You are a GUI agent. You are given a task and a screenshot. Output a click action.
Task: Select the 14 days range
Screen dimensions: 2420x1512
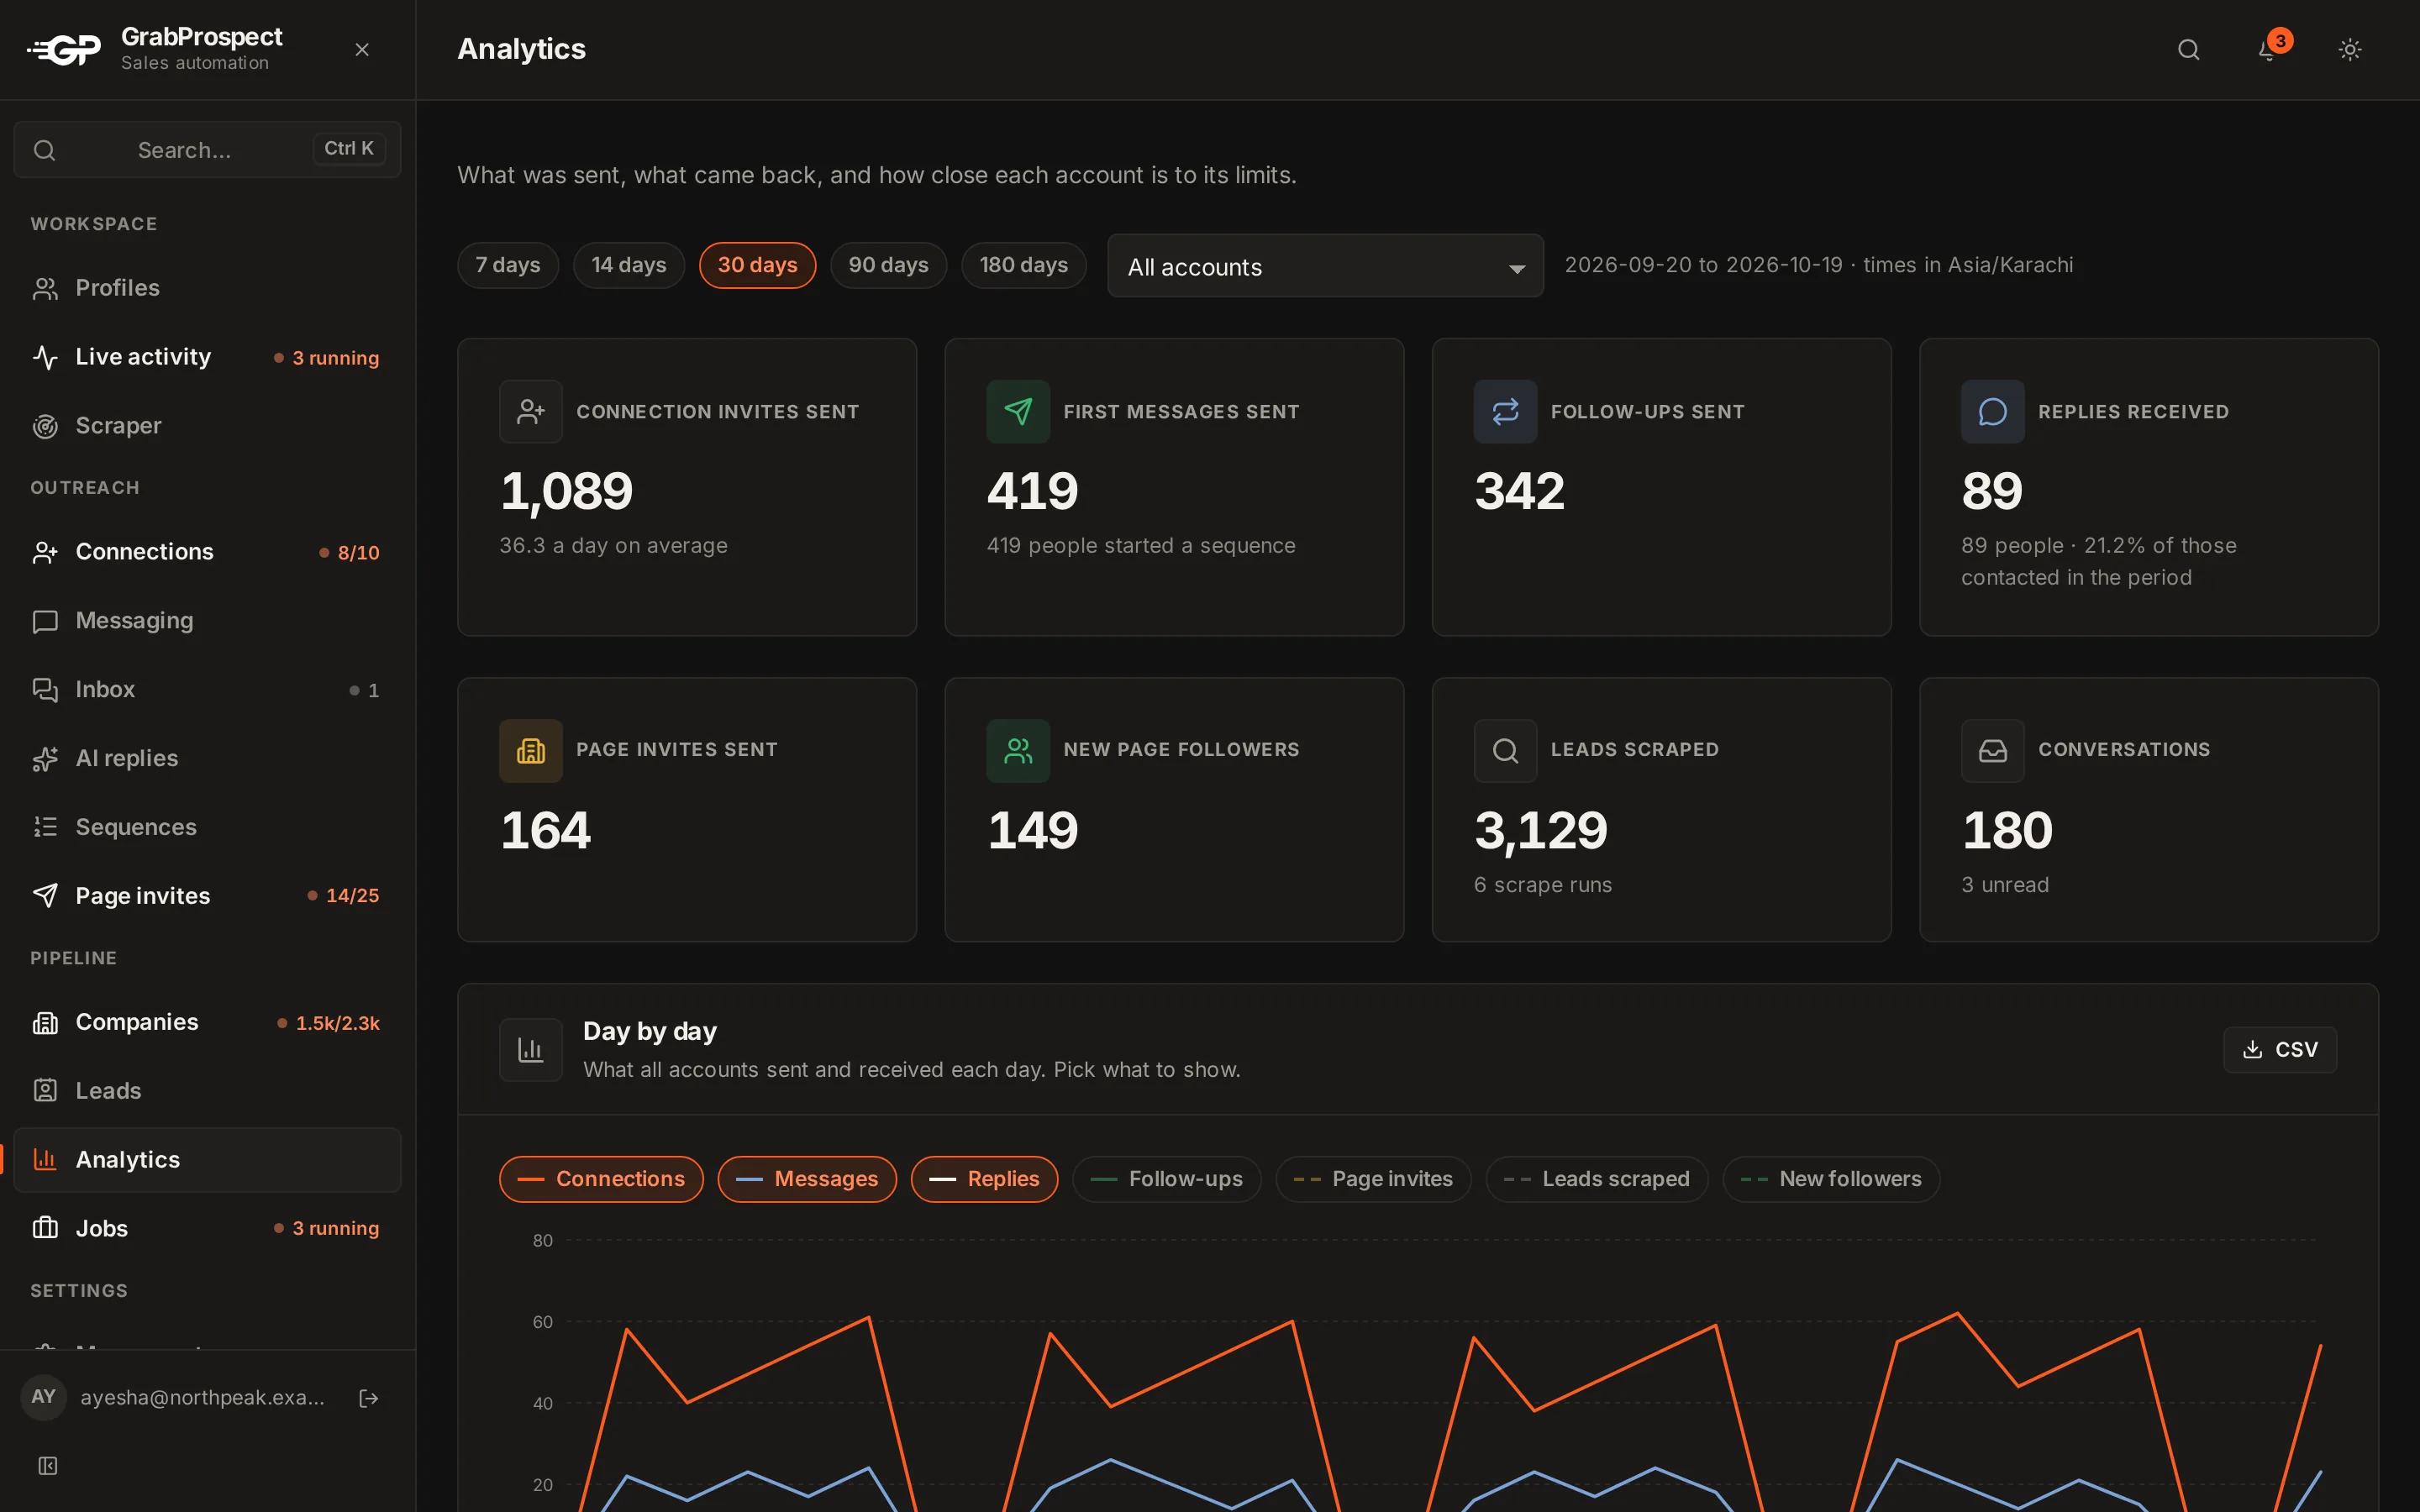coord(629,265)
